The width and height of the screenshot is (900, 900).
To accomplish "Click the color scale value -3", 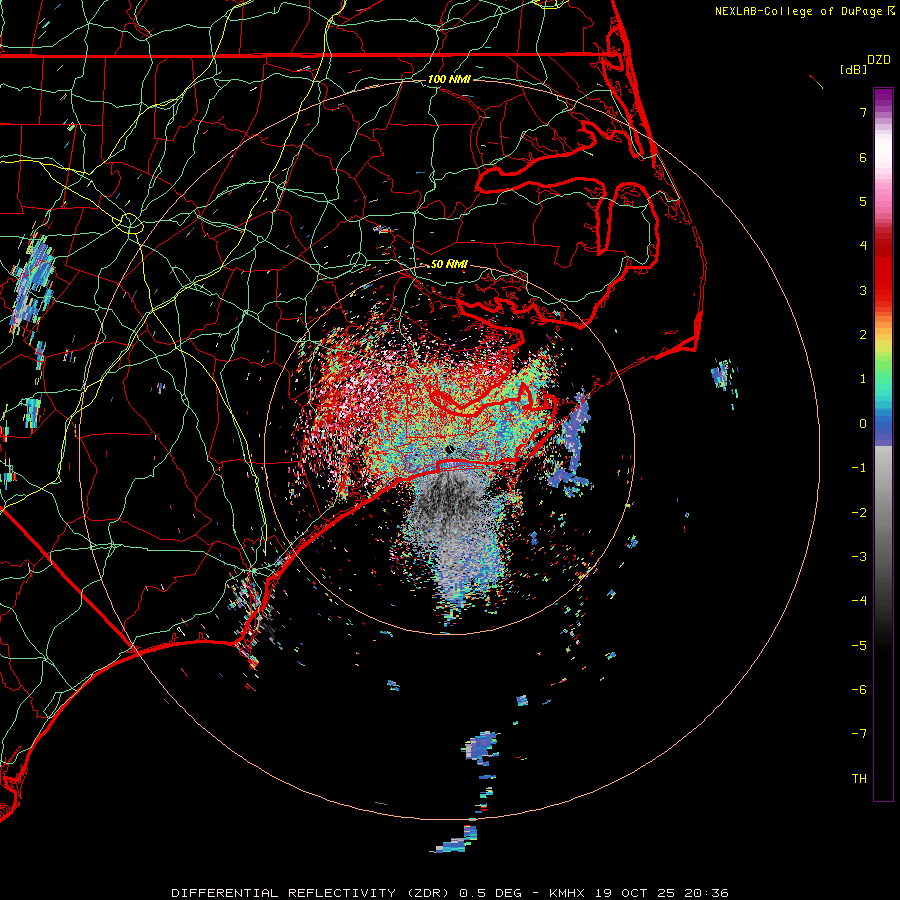I will [x=859, y=557].
